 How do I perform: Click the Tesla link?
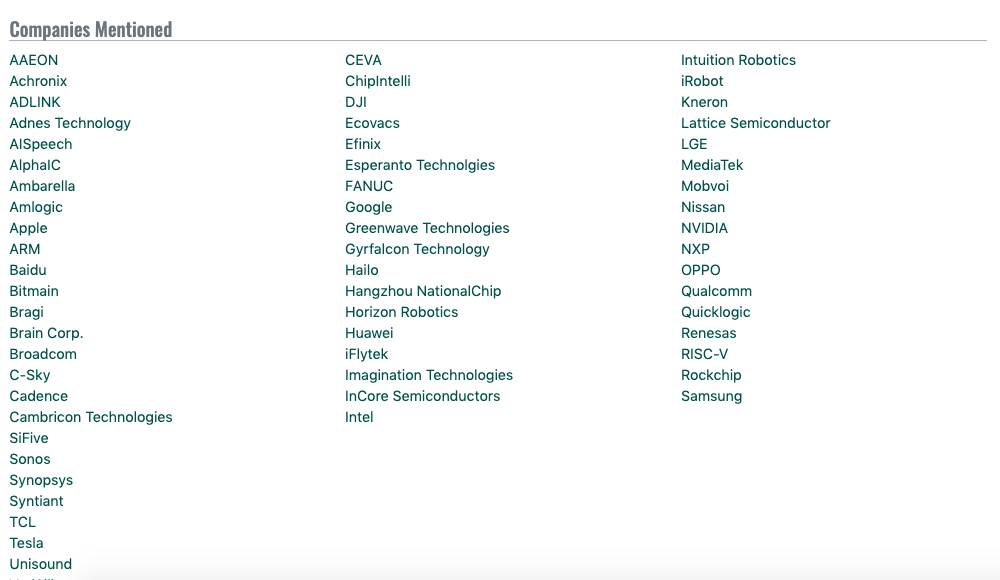27,543
